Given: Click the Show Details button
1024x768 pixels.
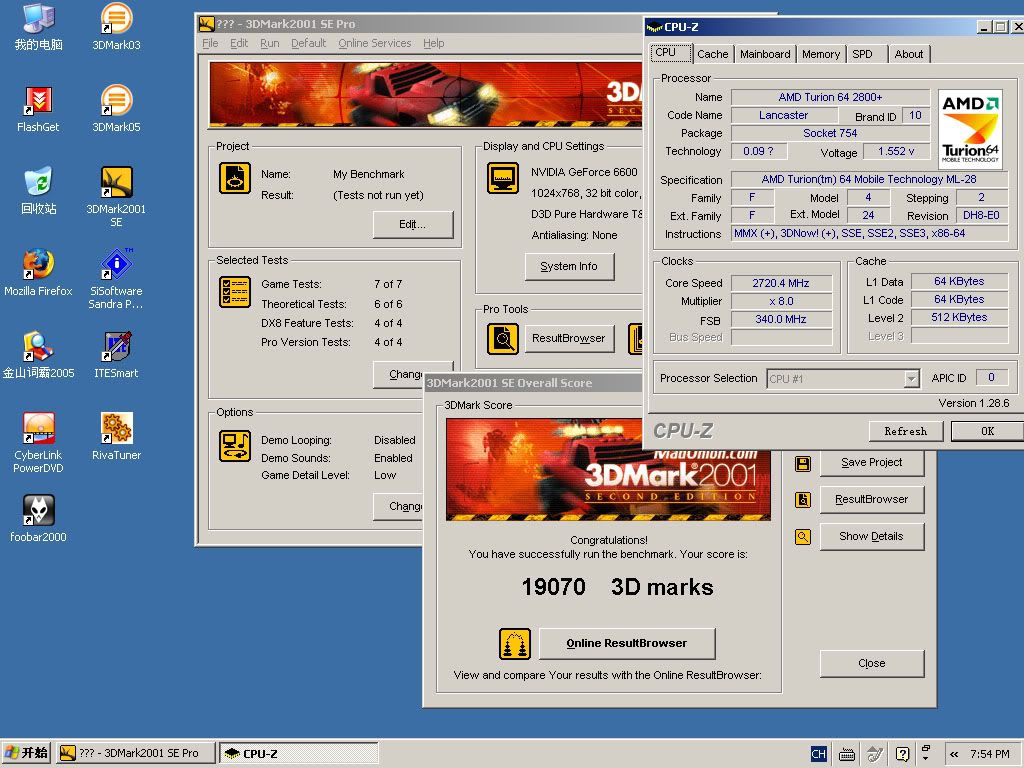Looking at the screenshot, I should pyautogui.click(x=872, y=537).
